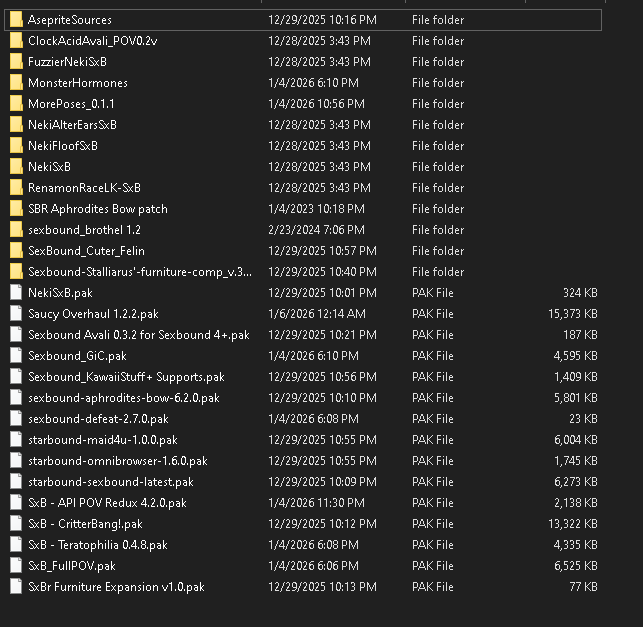
Task: Click the ClockAcidAvali_POV0.2v folder icon
Action: coord(16,41)
